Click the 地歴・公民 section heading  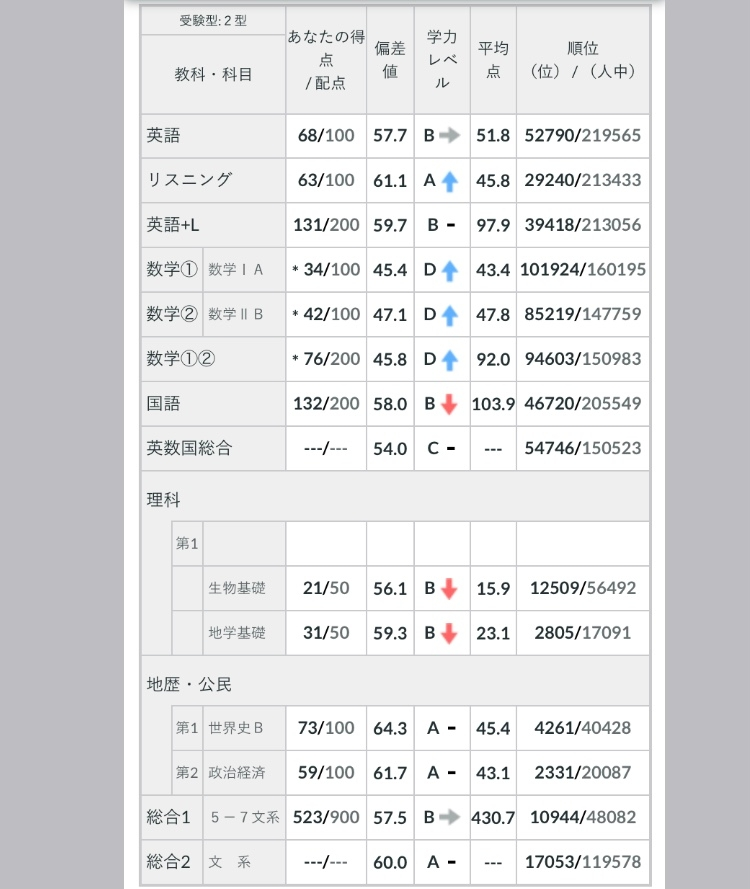tap(189, 685)
